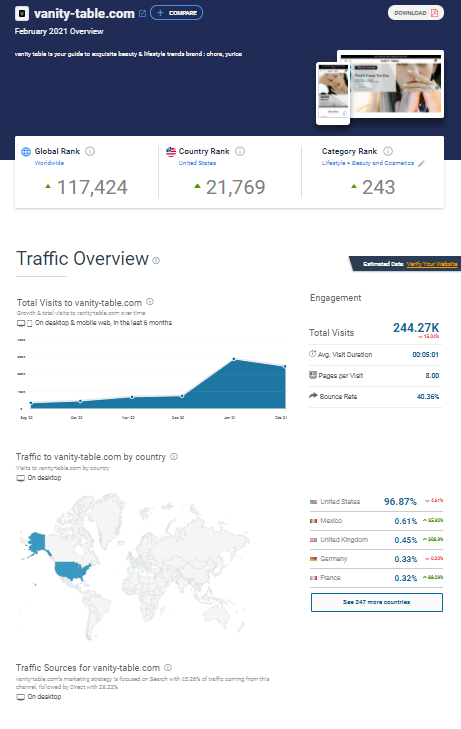Image resolution: width=461 pixels, height=729 pixels.
Task: Show Traffic by country info icon
Action: pos(174,457)
